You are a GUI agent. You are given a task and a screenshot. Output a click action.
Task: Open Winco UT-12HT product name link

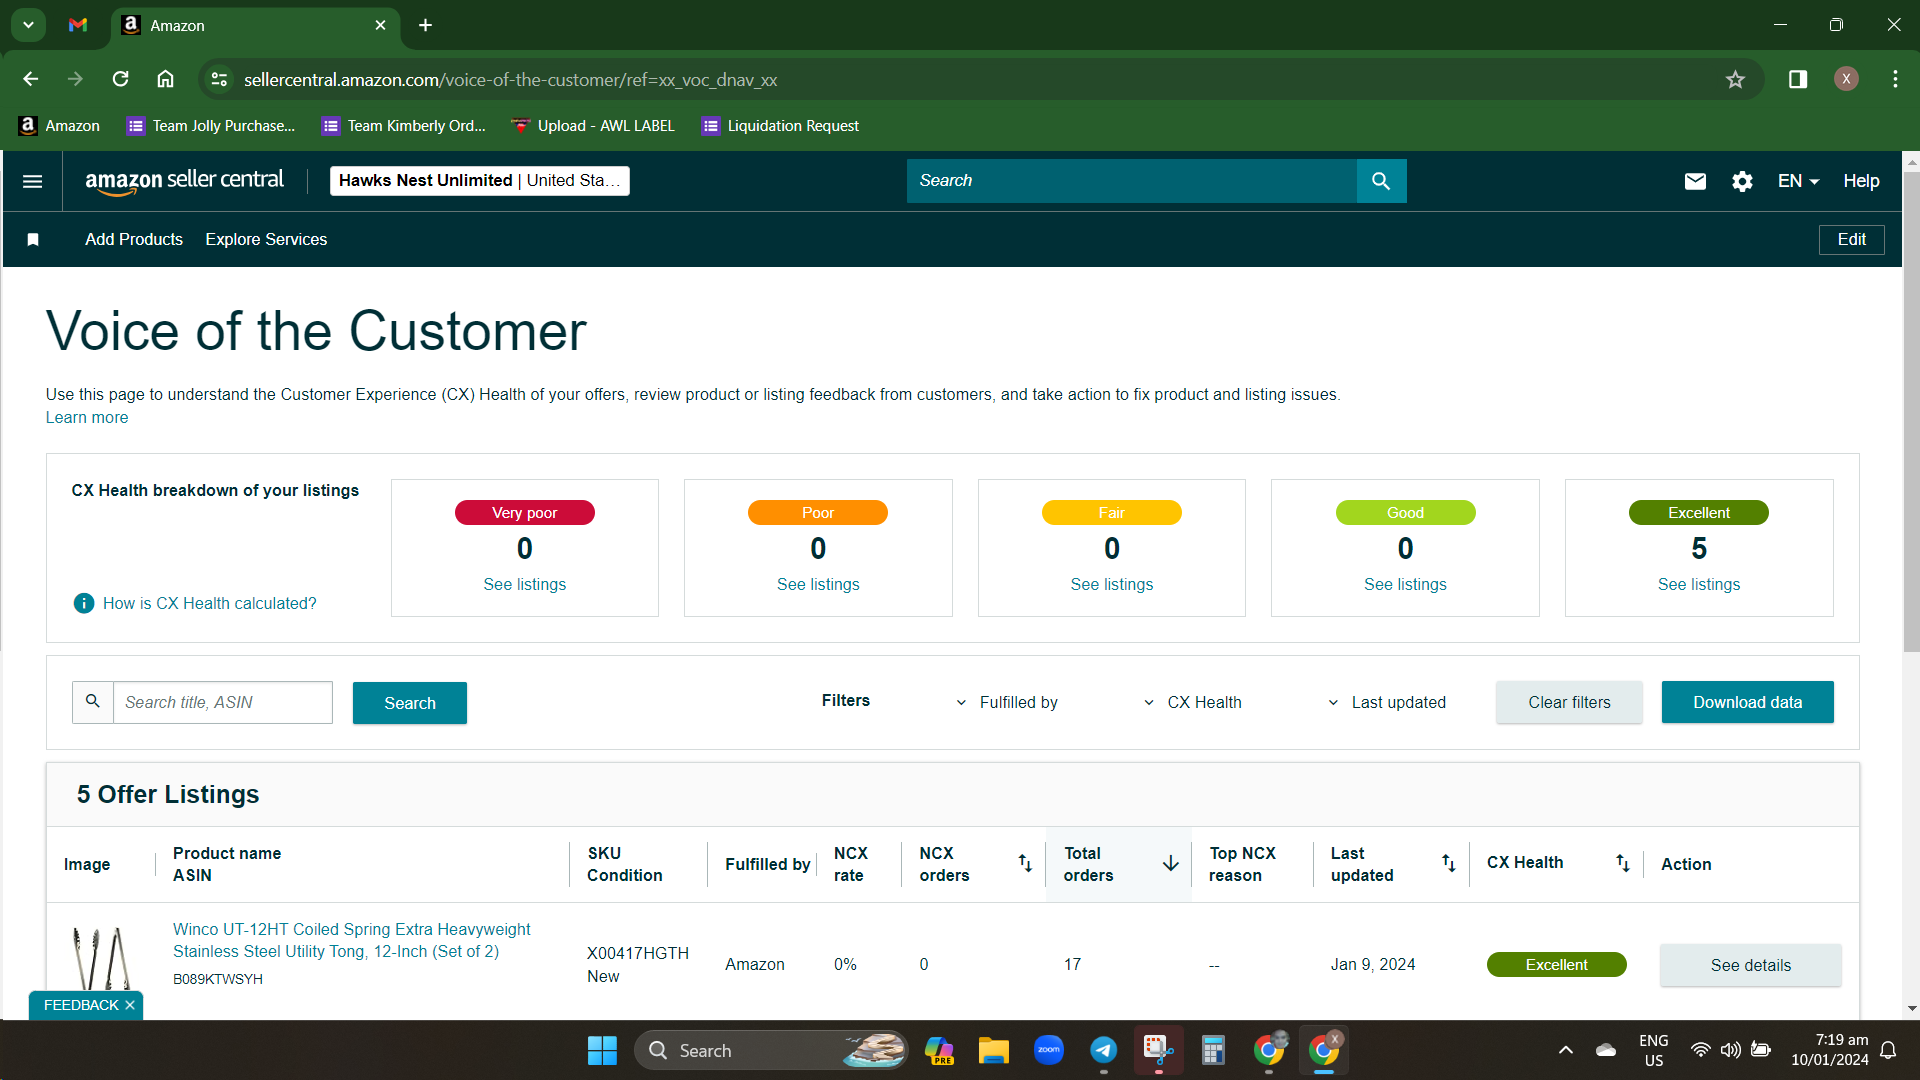coord(352,940)
